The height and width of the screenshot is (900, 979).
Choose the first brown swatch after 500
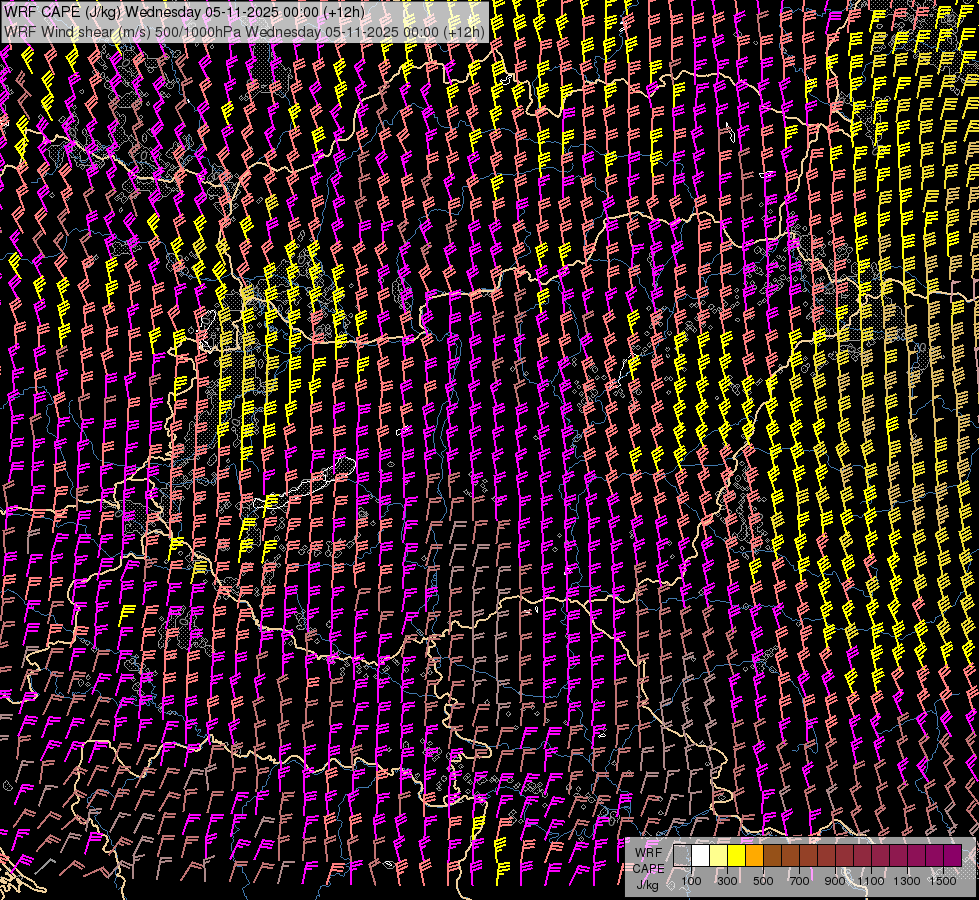(772, 855)
